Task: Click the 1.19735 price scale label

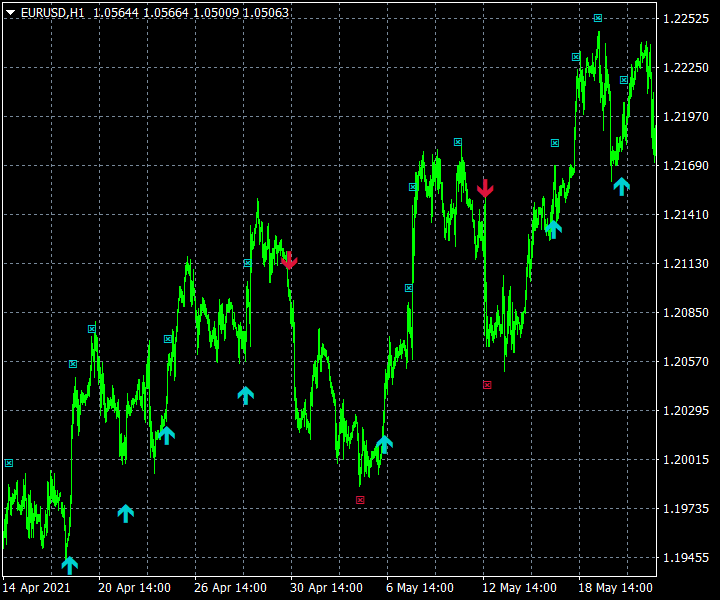Action: [686, 509]
